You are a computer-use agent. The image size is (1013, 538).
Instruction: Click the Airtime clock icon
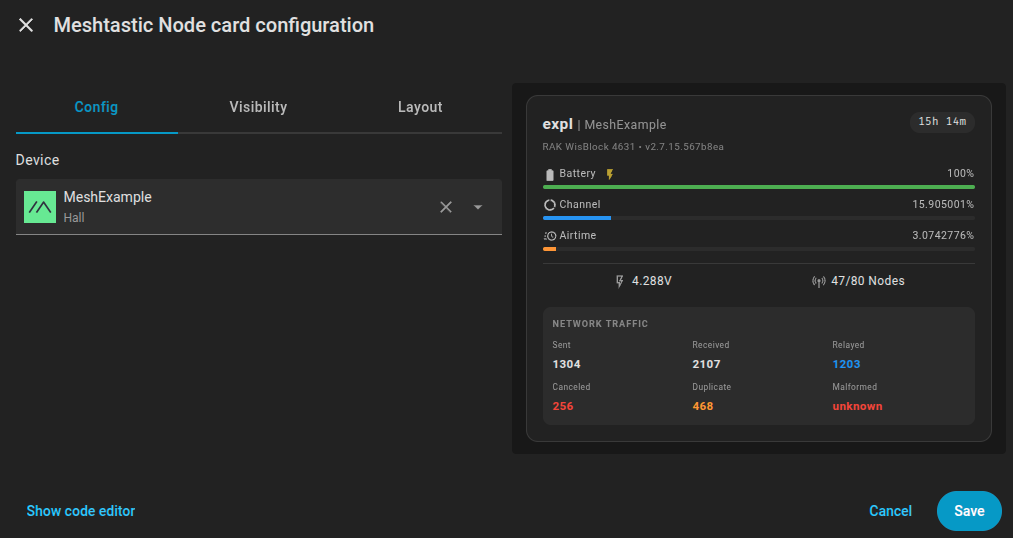coord(550,236)
